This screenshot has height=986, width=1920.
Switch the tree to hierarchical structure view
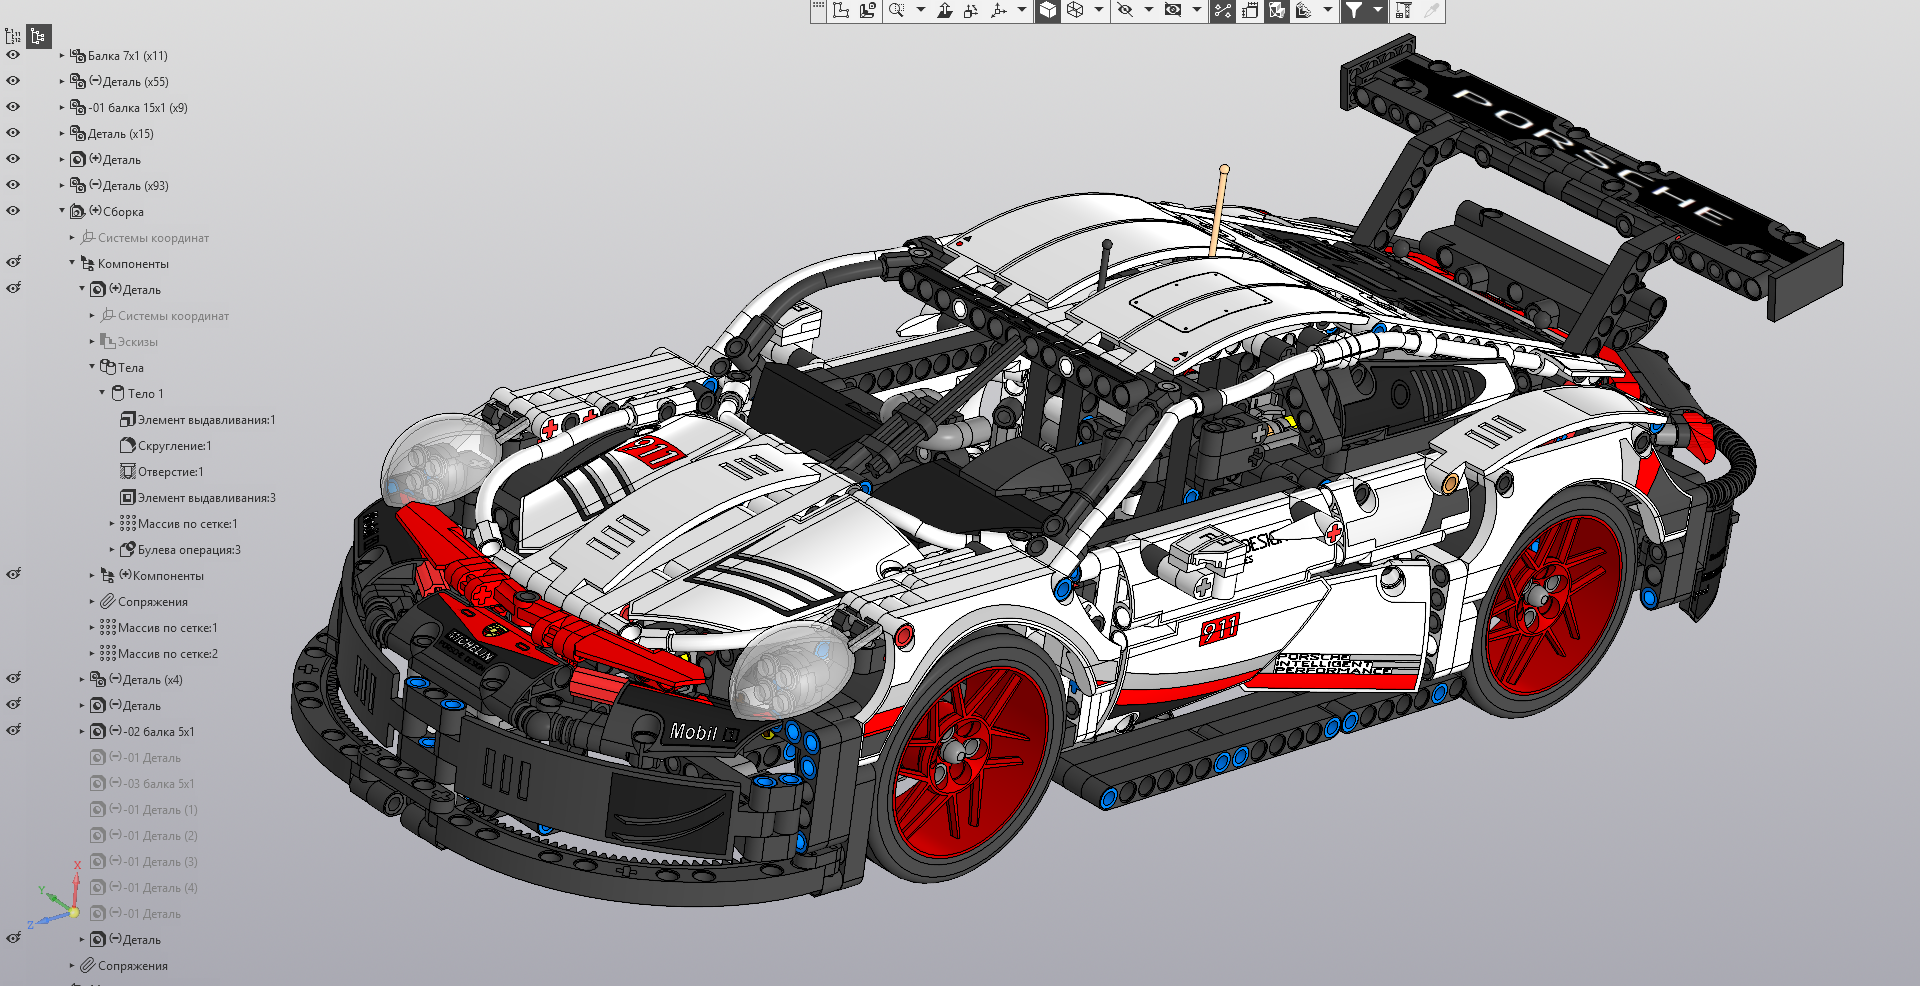(x=38, y=37)
